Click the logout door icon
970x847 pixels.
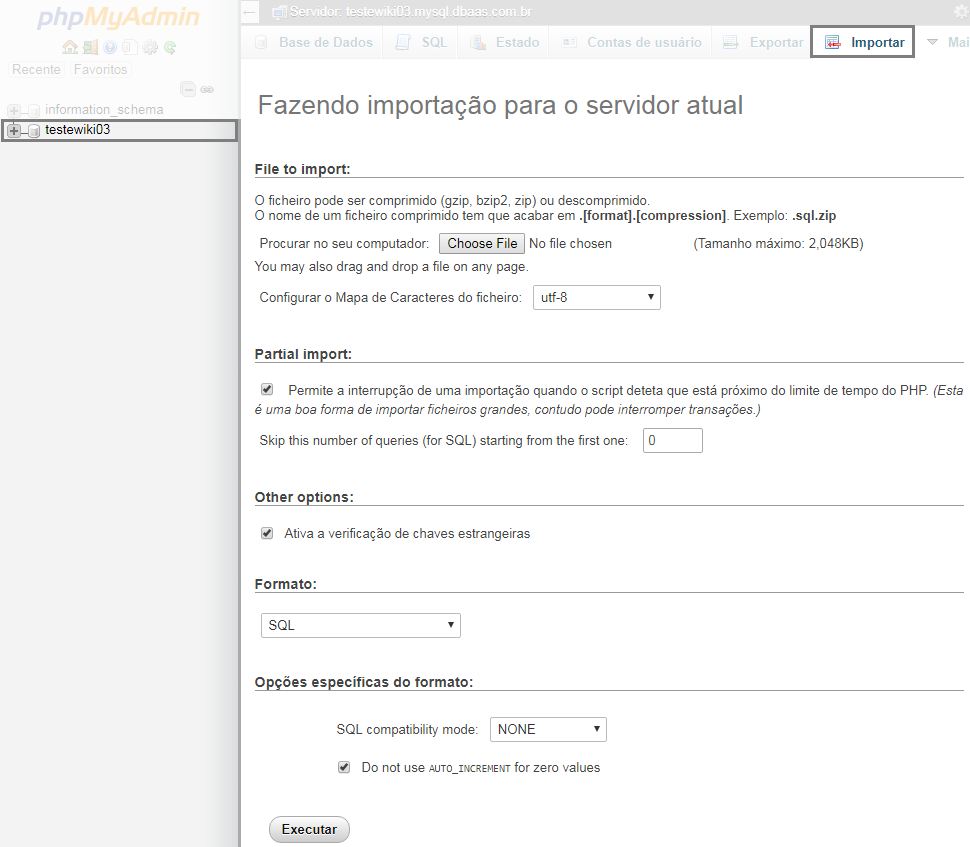[x=90, y=47]
